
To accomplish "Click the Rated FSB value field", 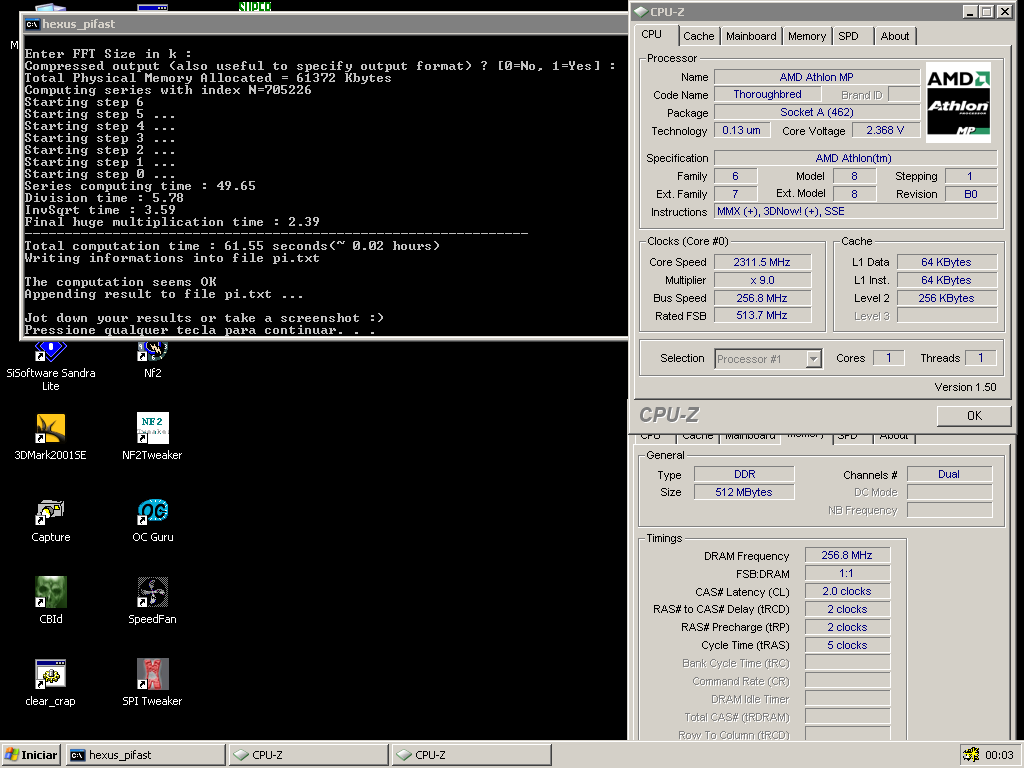I will (762, 315).
